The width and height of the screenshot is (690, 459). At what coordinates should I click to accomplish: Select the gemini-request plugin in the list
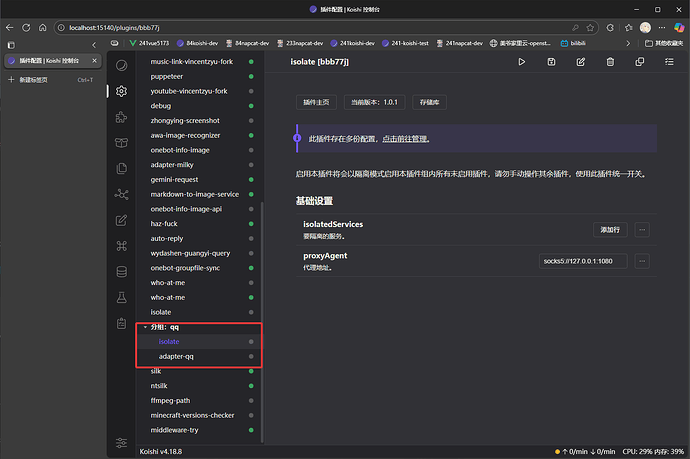(x=176, y=180)
